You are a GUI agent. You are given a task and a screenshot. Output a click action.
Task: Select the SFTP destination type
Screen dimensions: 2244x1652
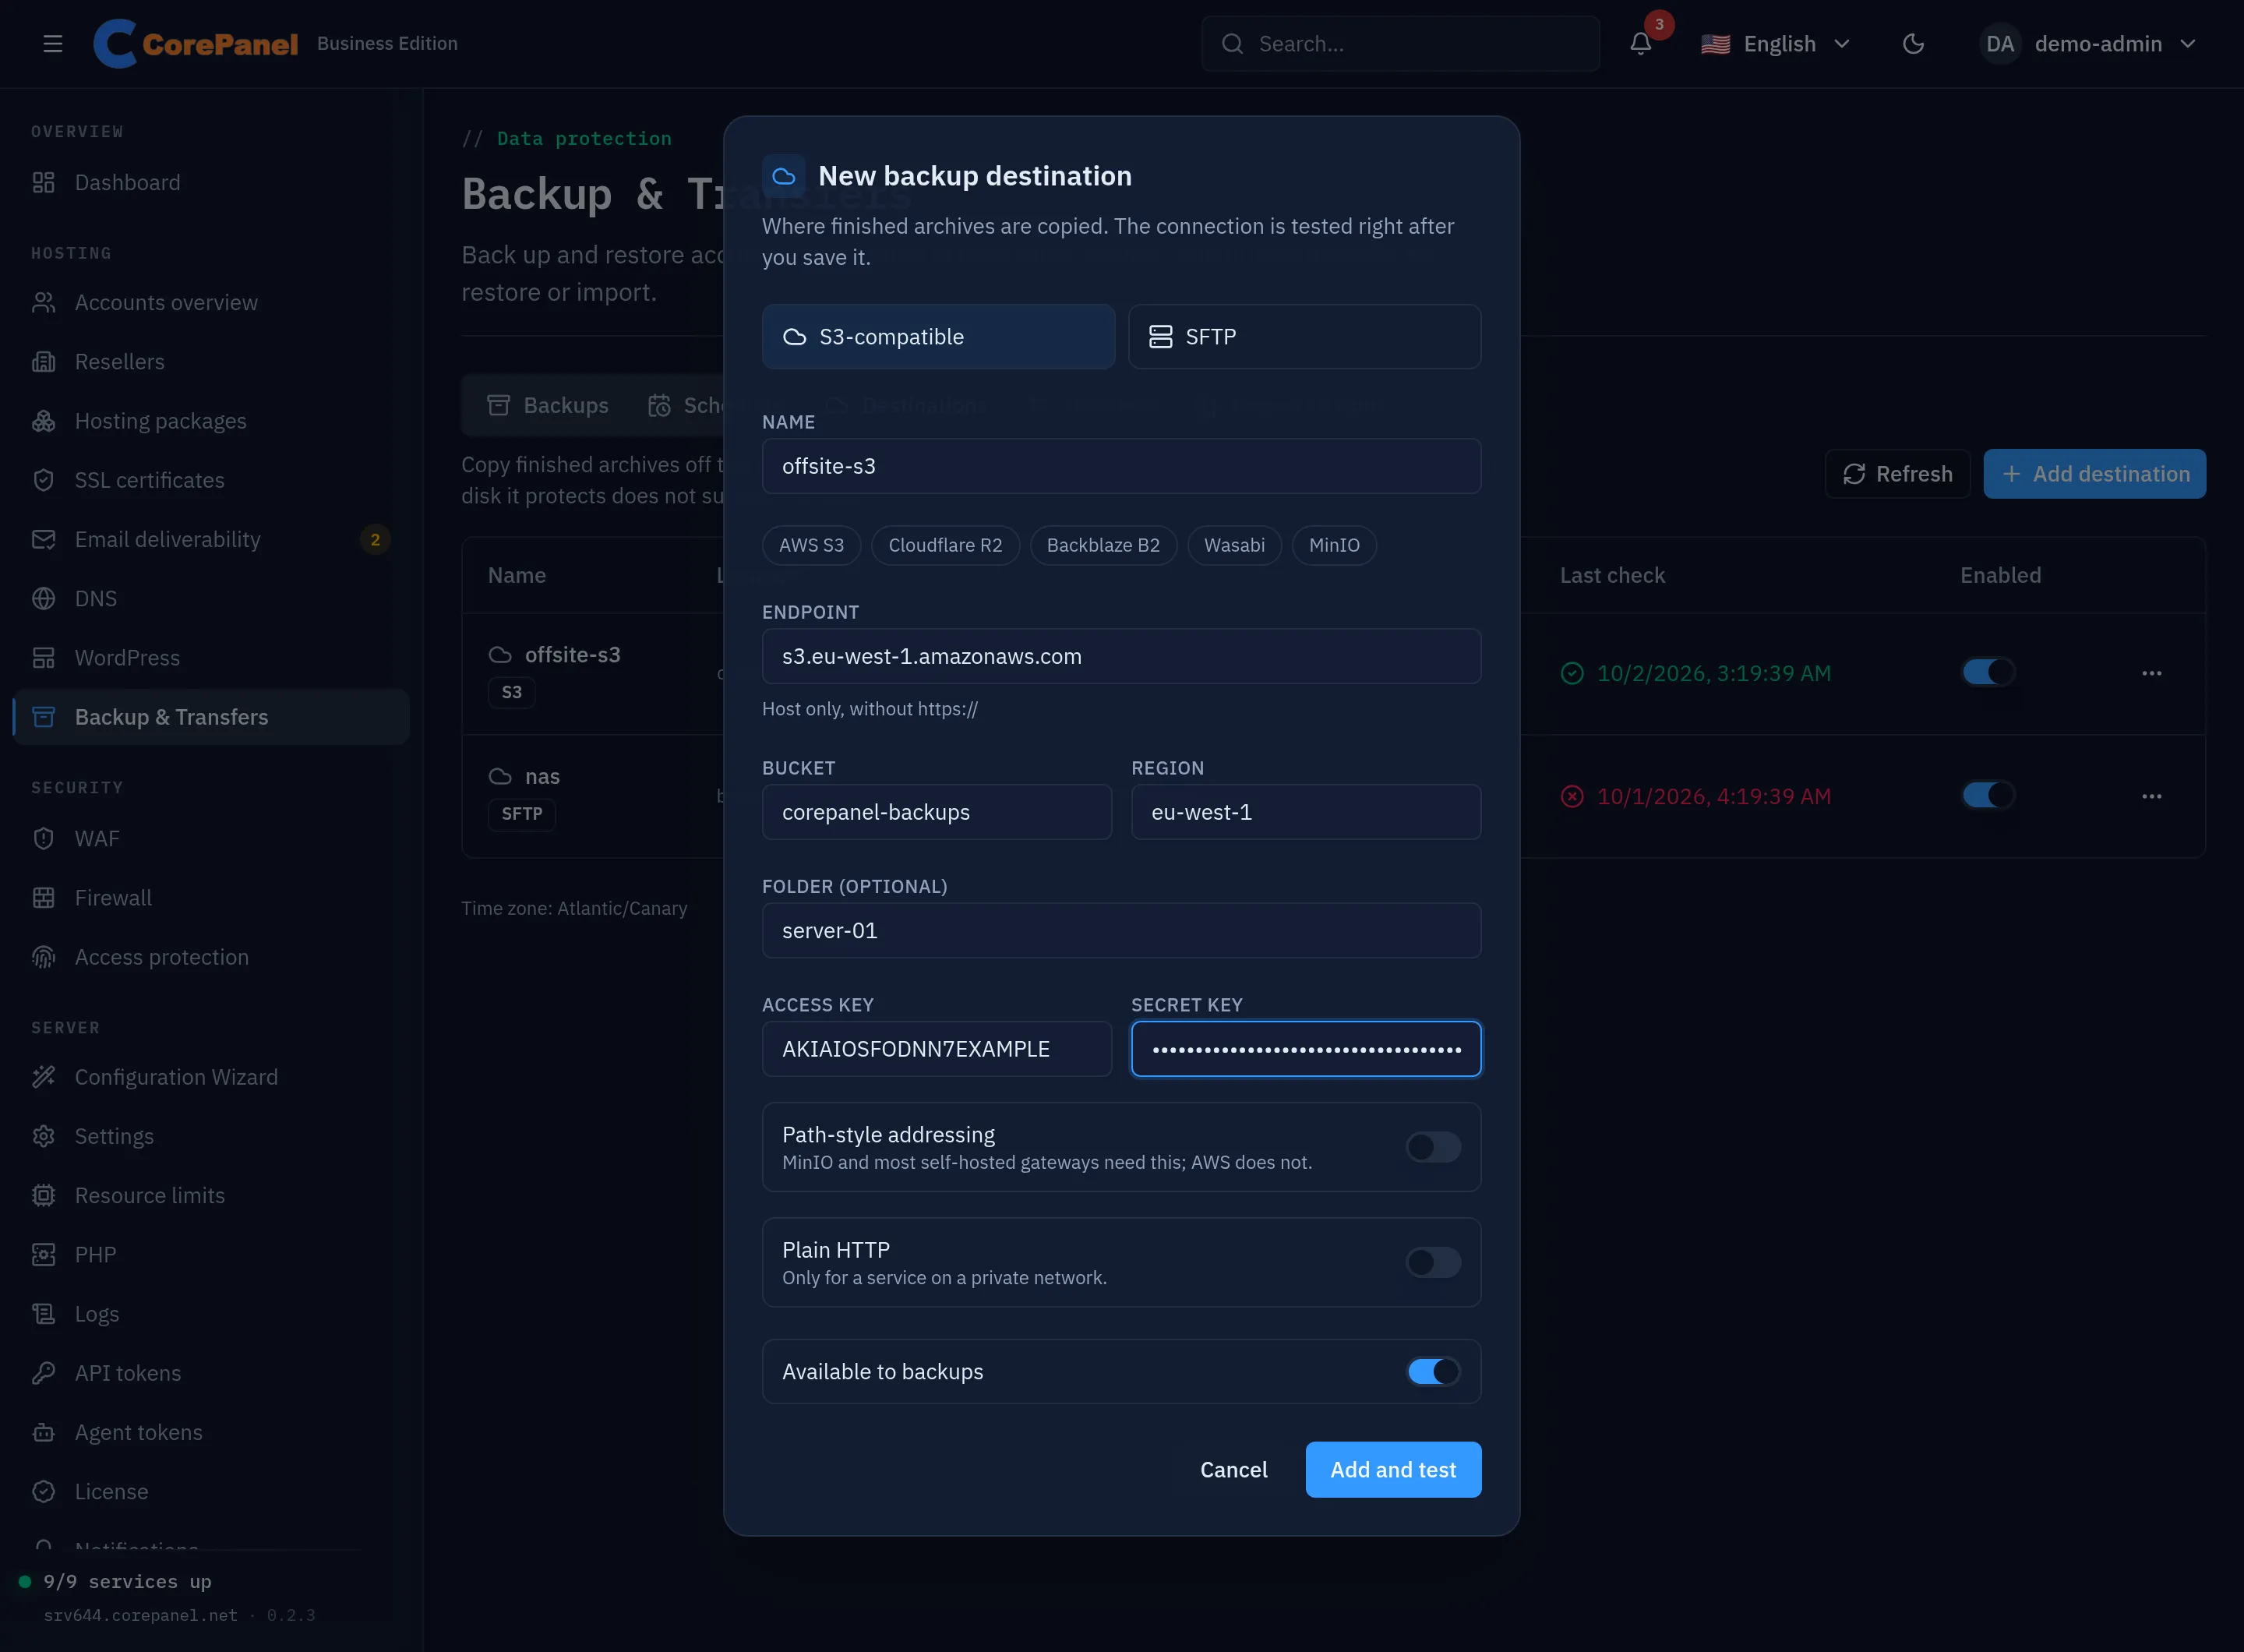point(1304,337)
